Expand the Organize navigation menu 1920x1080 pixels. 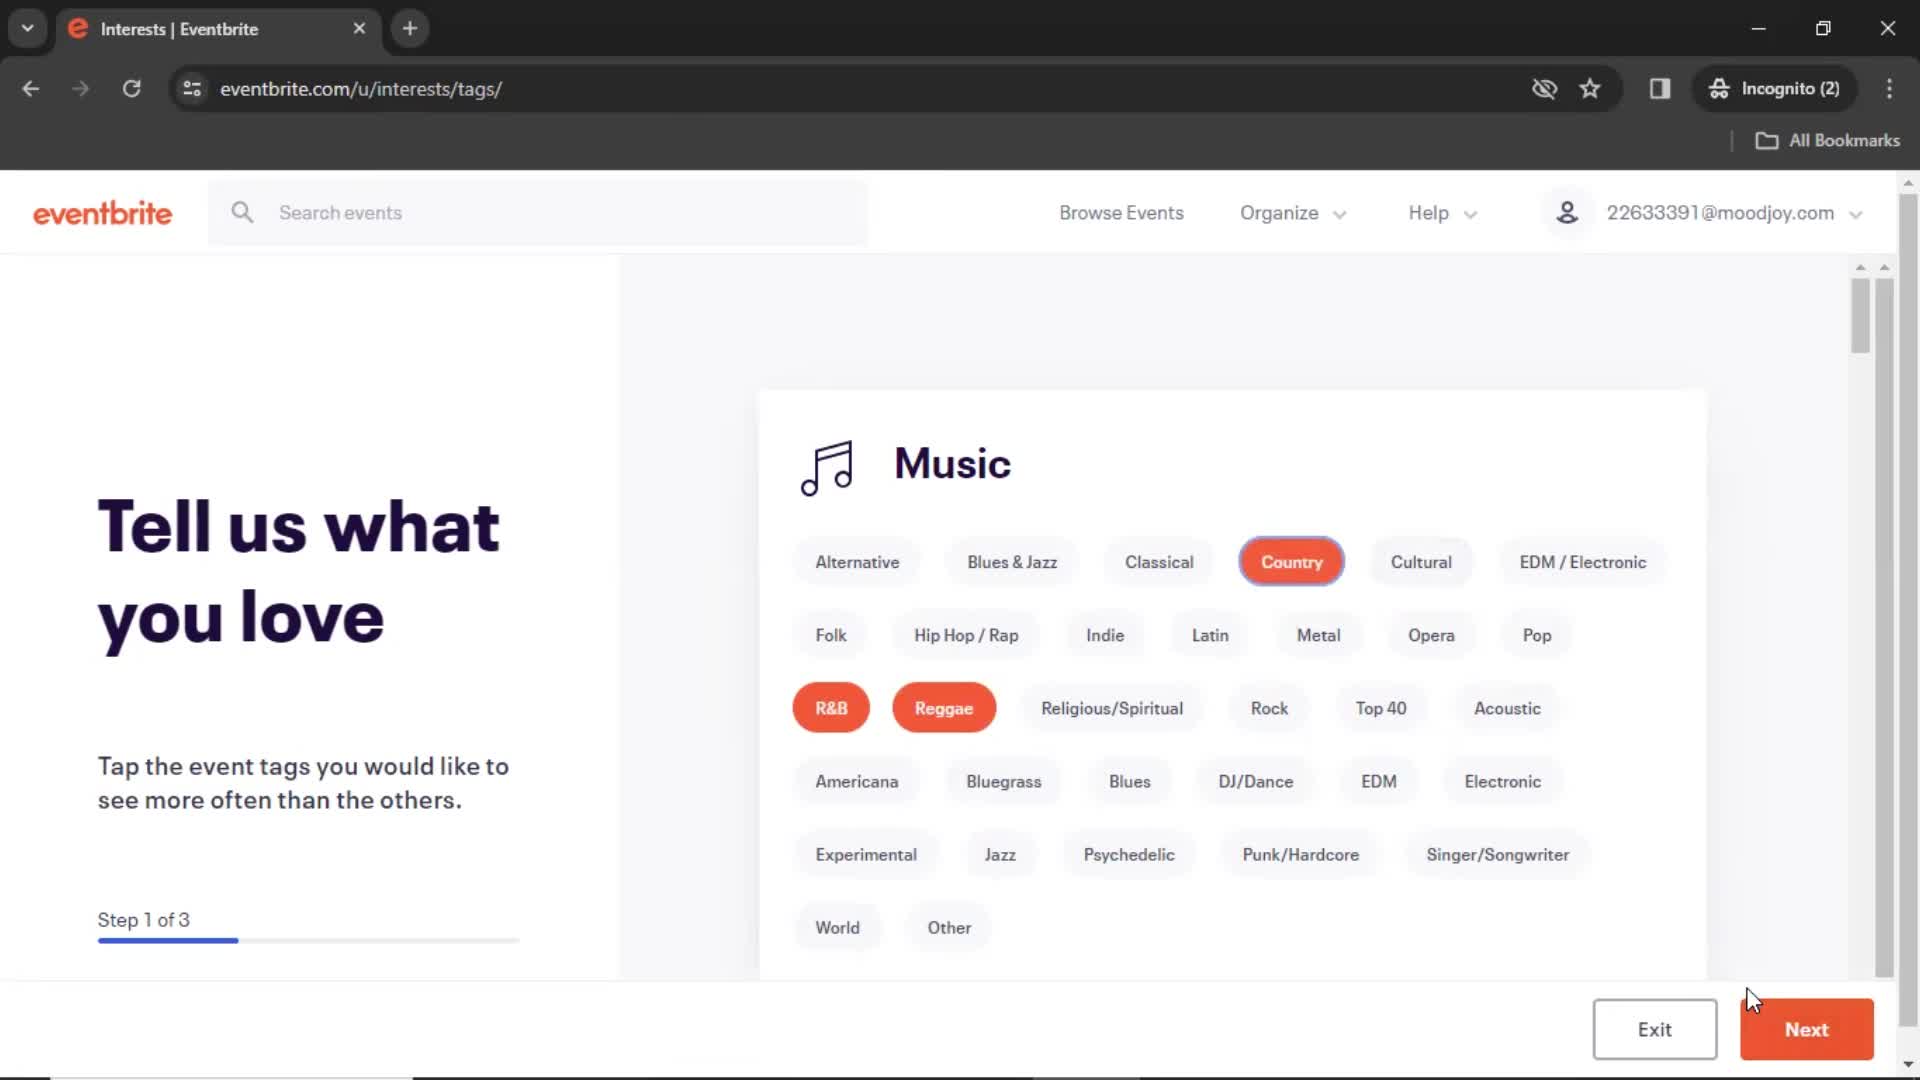click(1292, 212)
